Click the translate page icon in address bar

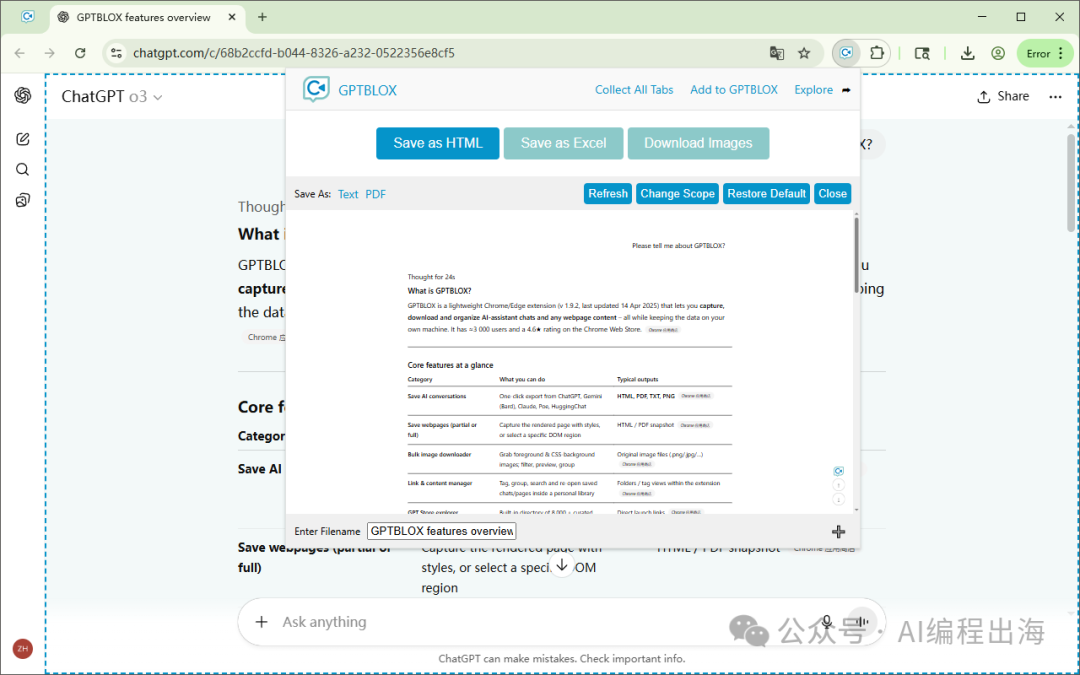pos(776,53)
